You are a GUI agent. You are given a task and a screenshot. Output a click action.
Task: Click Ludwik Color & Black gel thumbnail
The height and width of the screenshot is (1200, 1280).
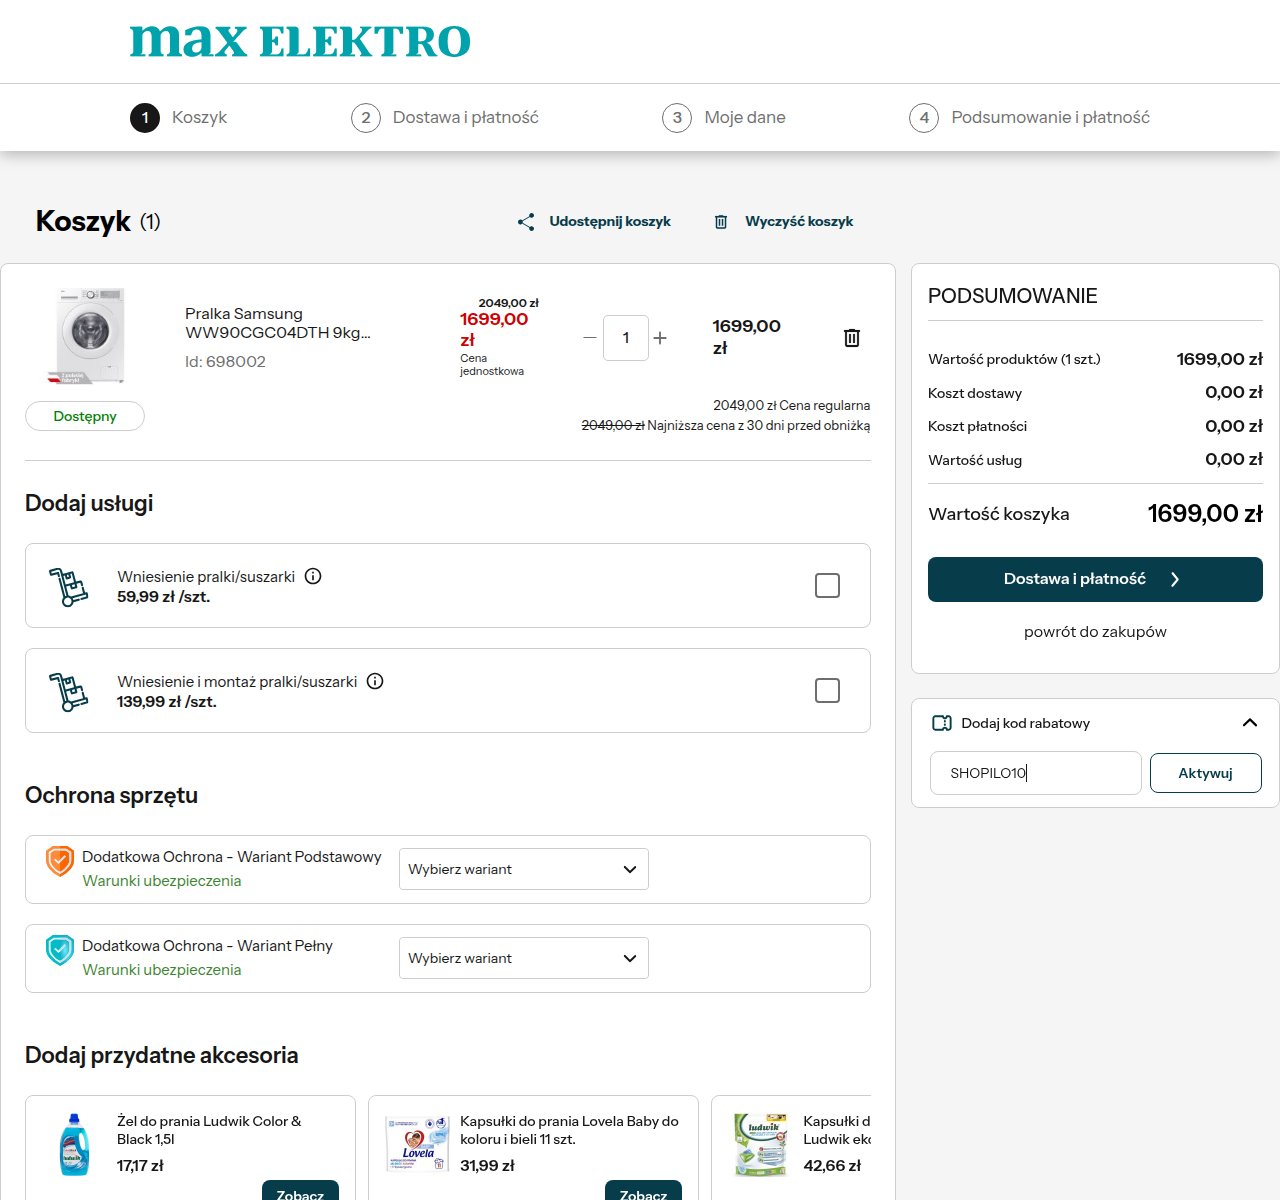click(x=74, y=1145)
